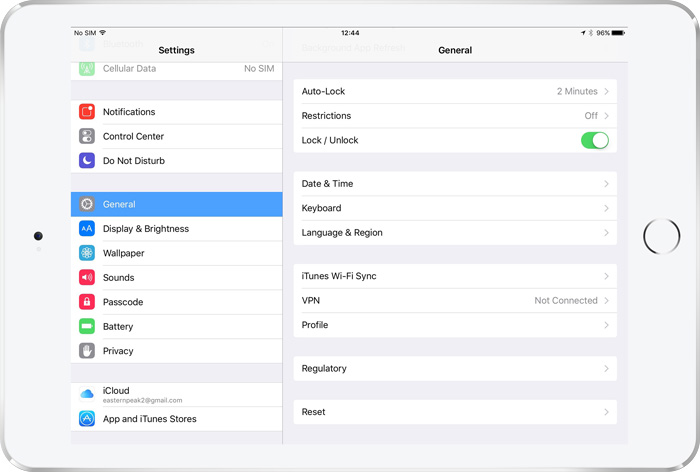Tap the Keyboard label
Screen dimensions: 700x472
[x=321, y=208]
